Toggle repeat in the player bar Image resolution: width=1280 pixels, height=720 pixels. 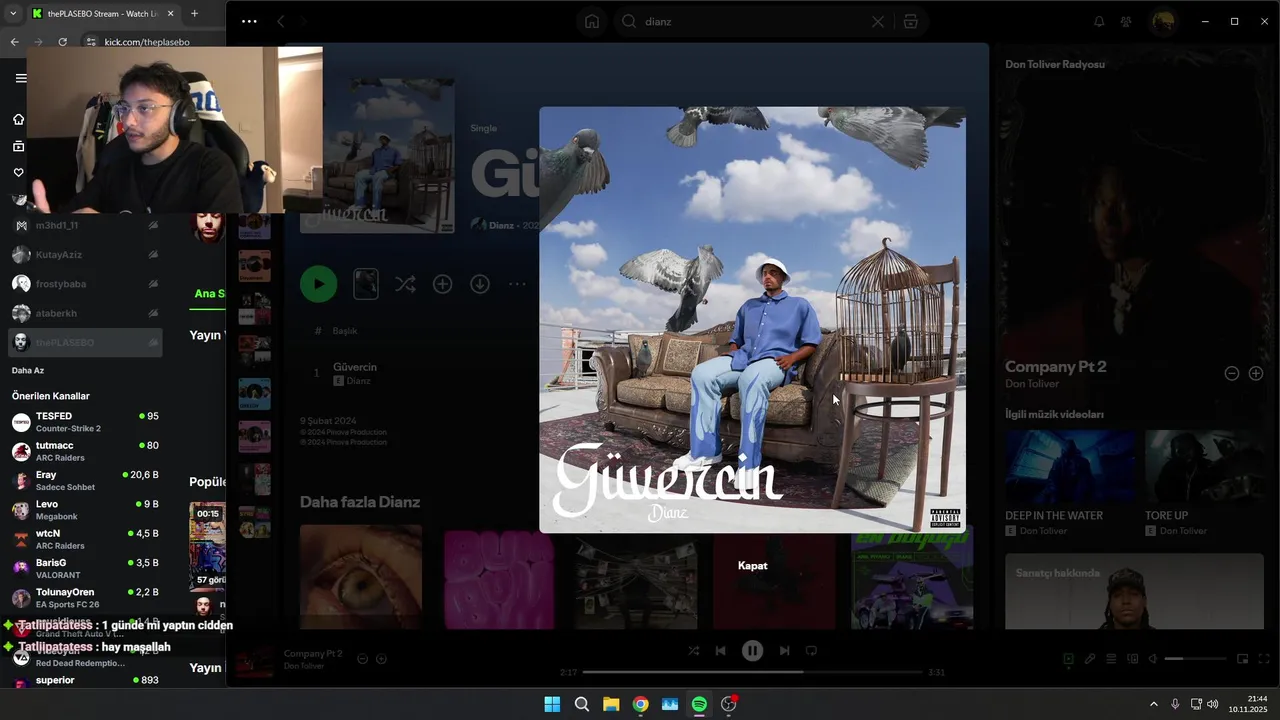811,650
